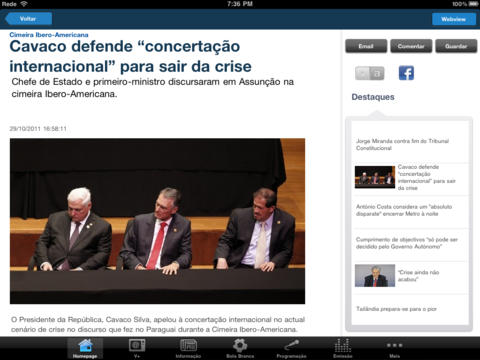Share article on Facebook
480x360 pixels.
pyautogui.click(x=406, y=73)
